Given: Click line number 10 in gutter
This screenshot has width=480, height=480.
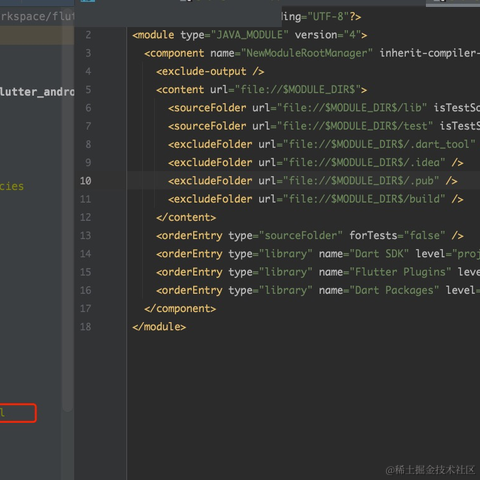Looking at the screenshot, I should (x=85, y=181).
